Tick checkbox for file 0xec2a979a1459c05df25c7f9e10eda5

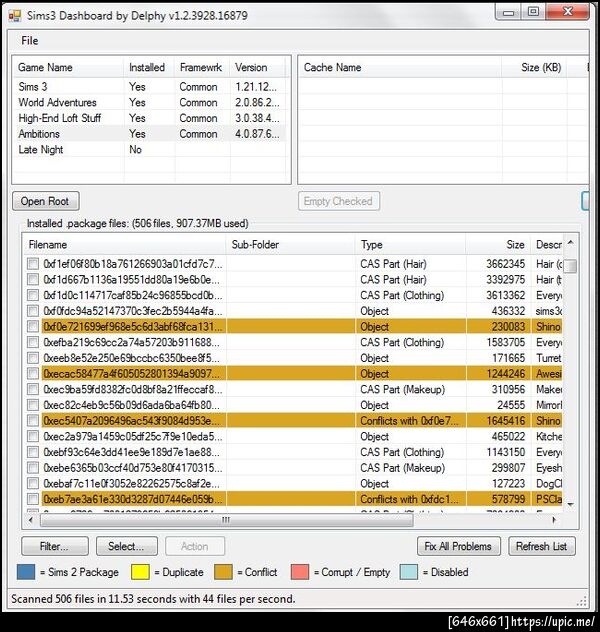[x=33, y=437]
